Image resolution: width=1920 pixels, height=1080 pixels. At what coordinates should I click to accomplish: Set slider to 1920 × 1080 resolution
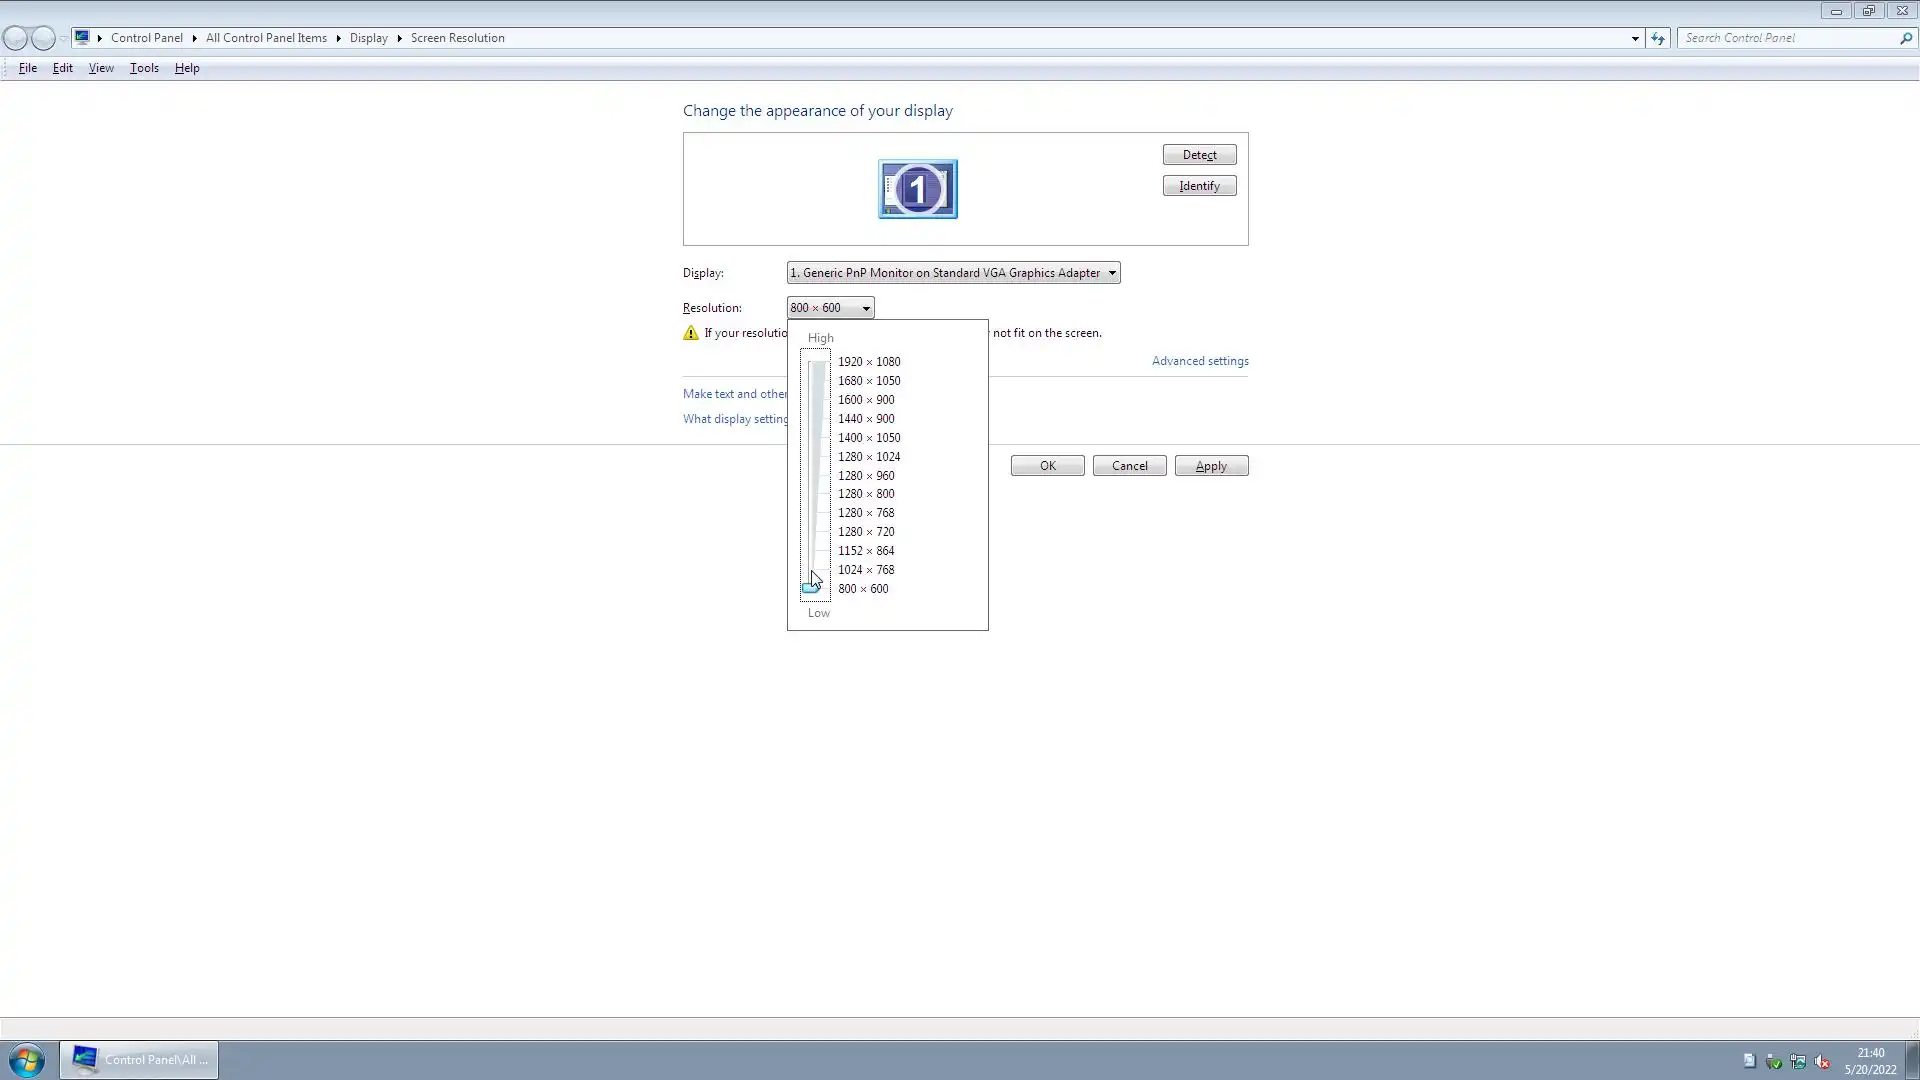click(x=868, y=362)
